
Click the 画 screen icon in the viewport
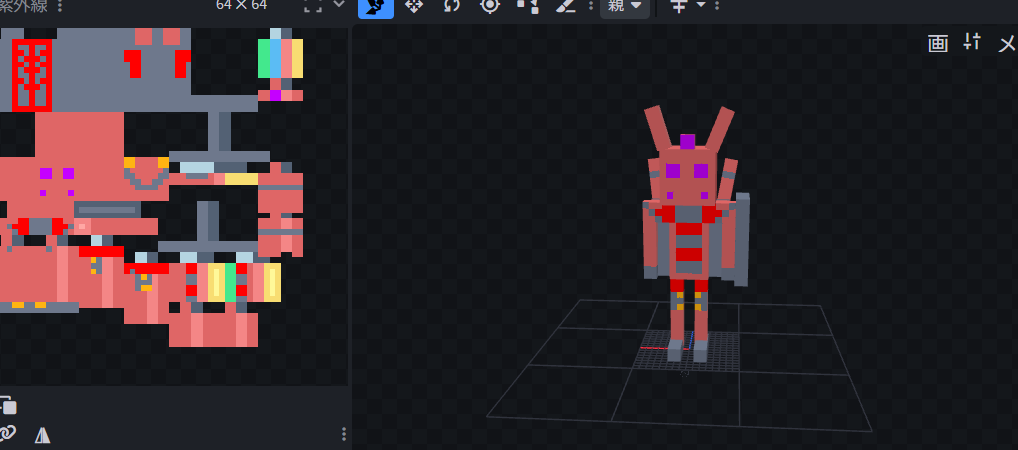pyautogui.click(x=937, y=42)
